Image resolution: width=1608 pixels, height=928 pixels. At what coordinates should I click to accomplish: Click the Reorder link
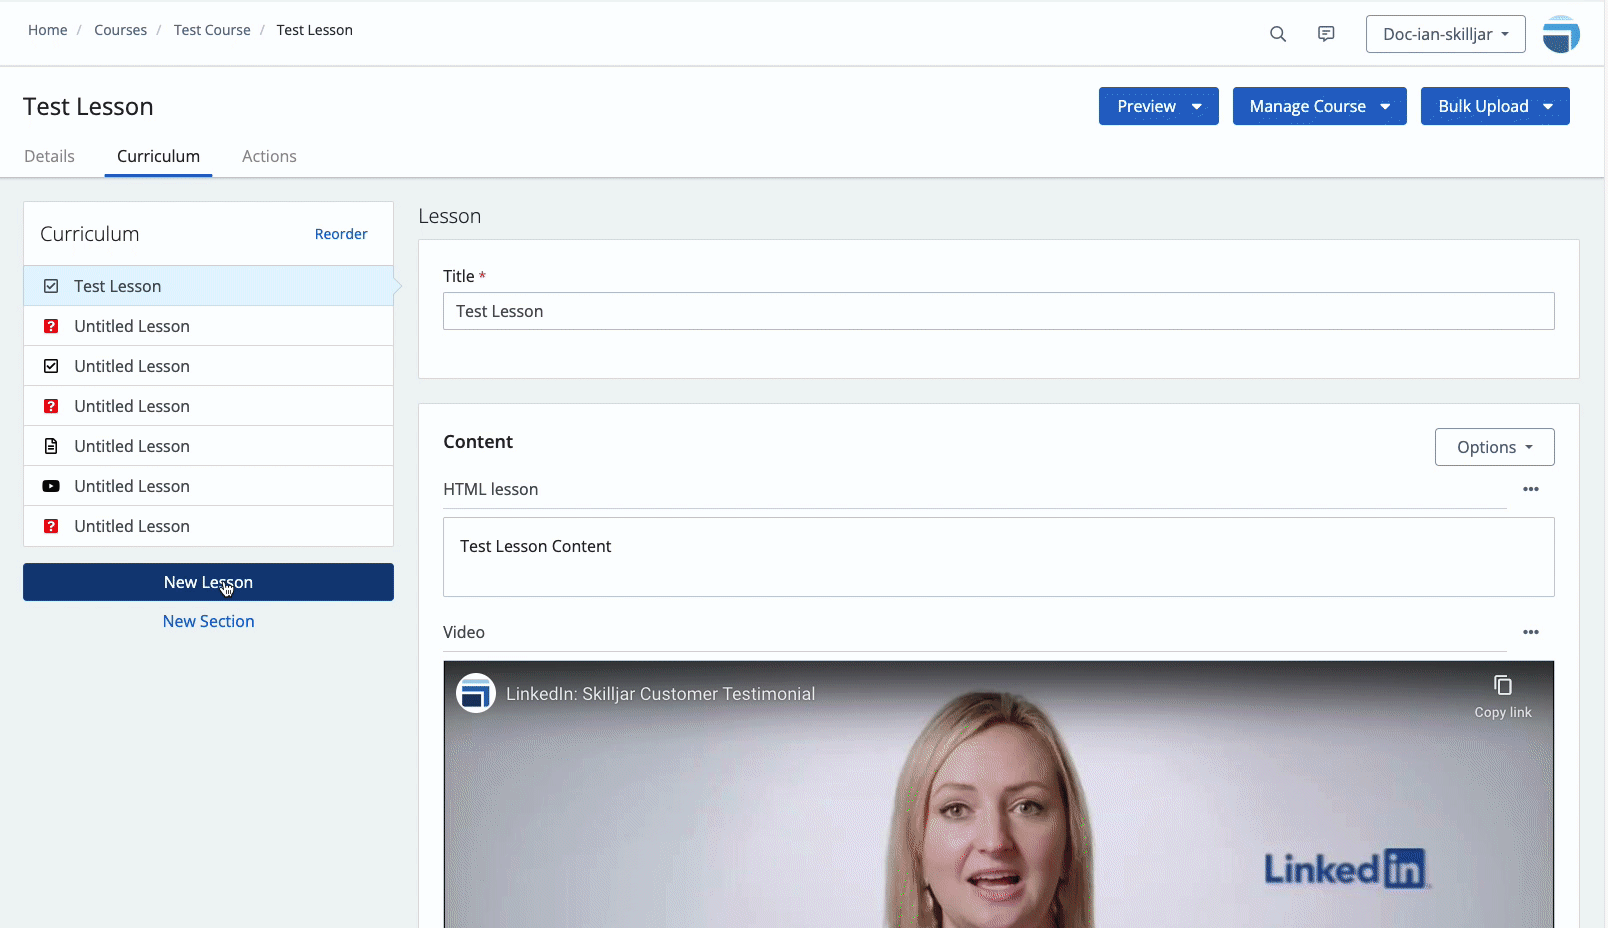pos(341,234)
